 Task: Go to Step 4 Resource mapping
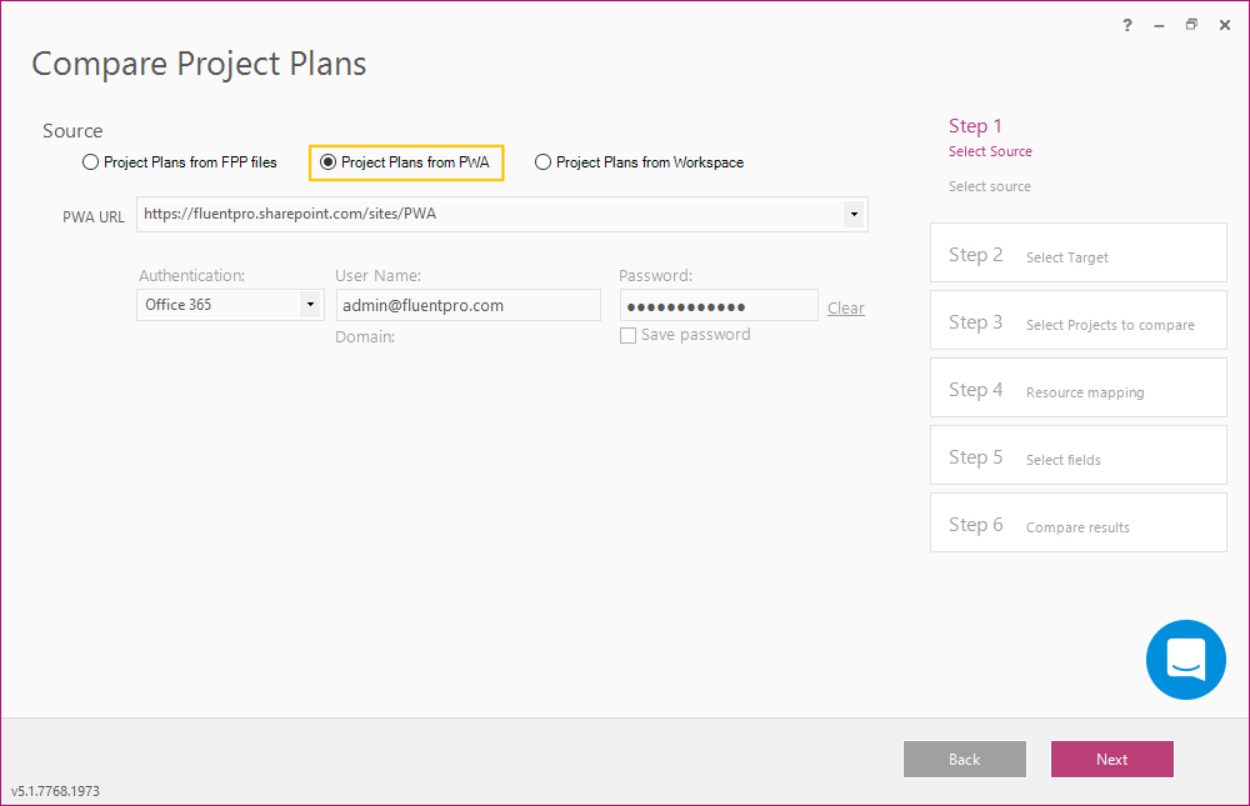tap(1078, 388)
